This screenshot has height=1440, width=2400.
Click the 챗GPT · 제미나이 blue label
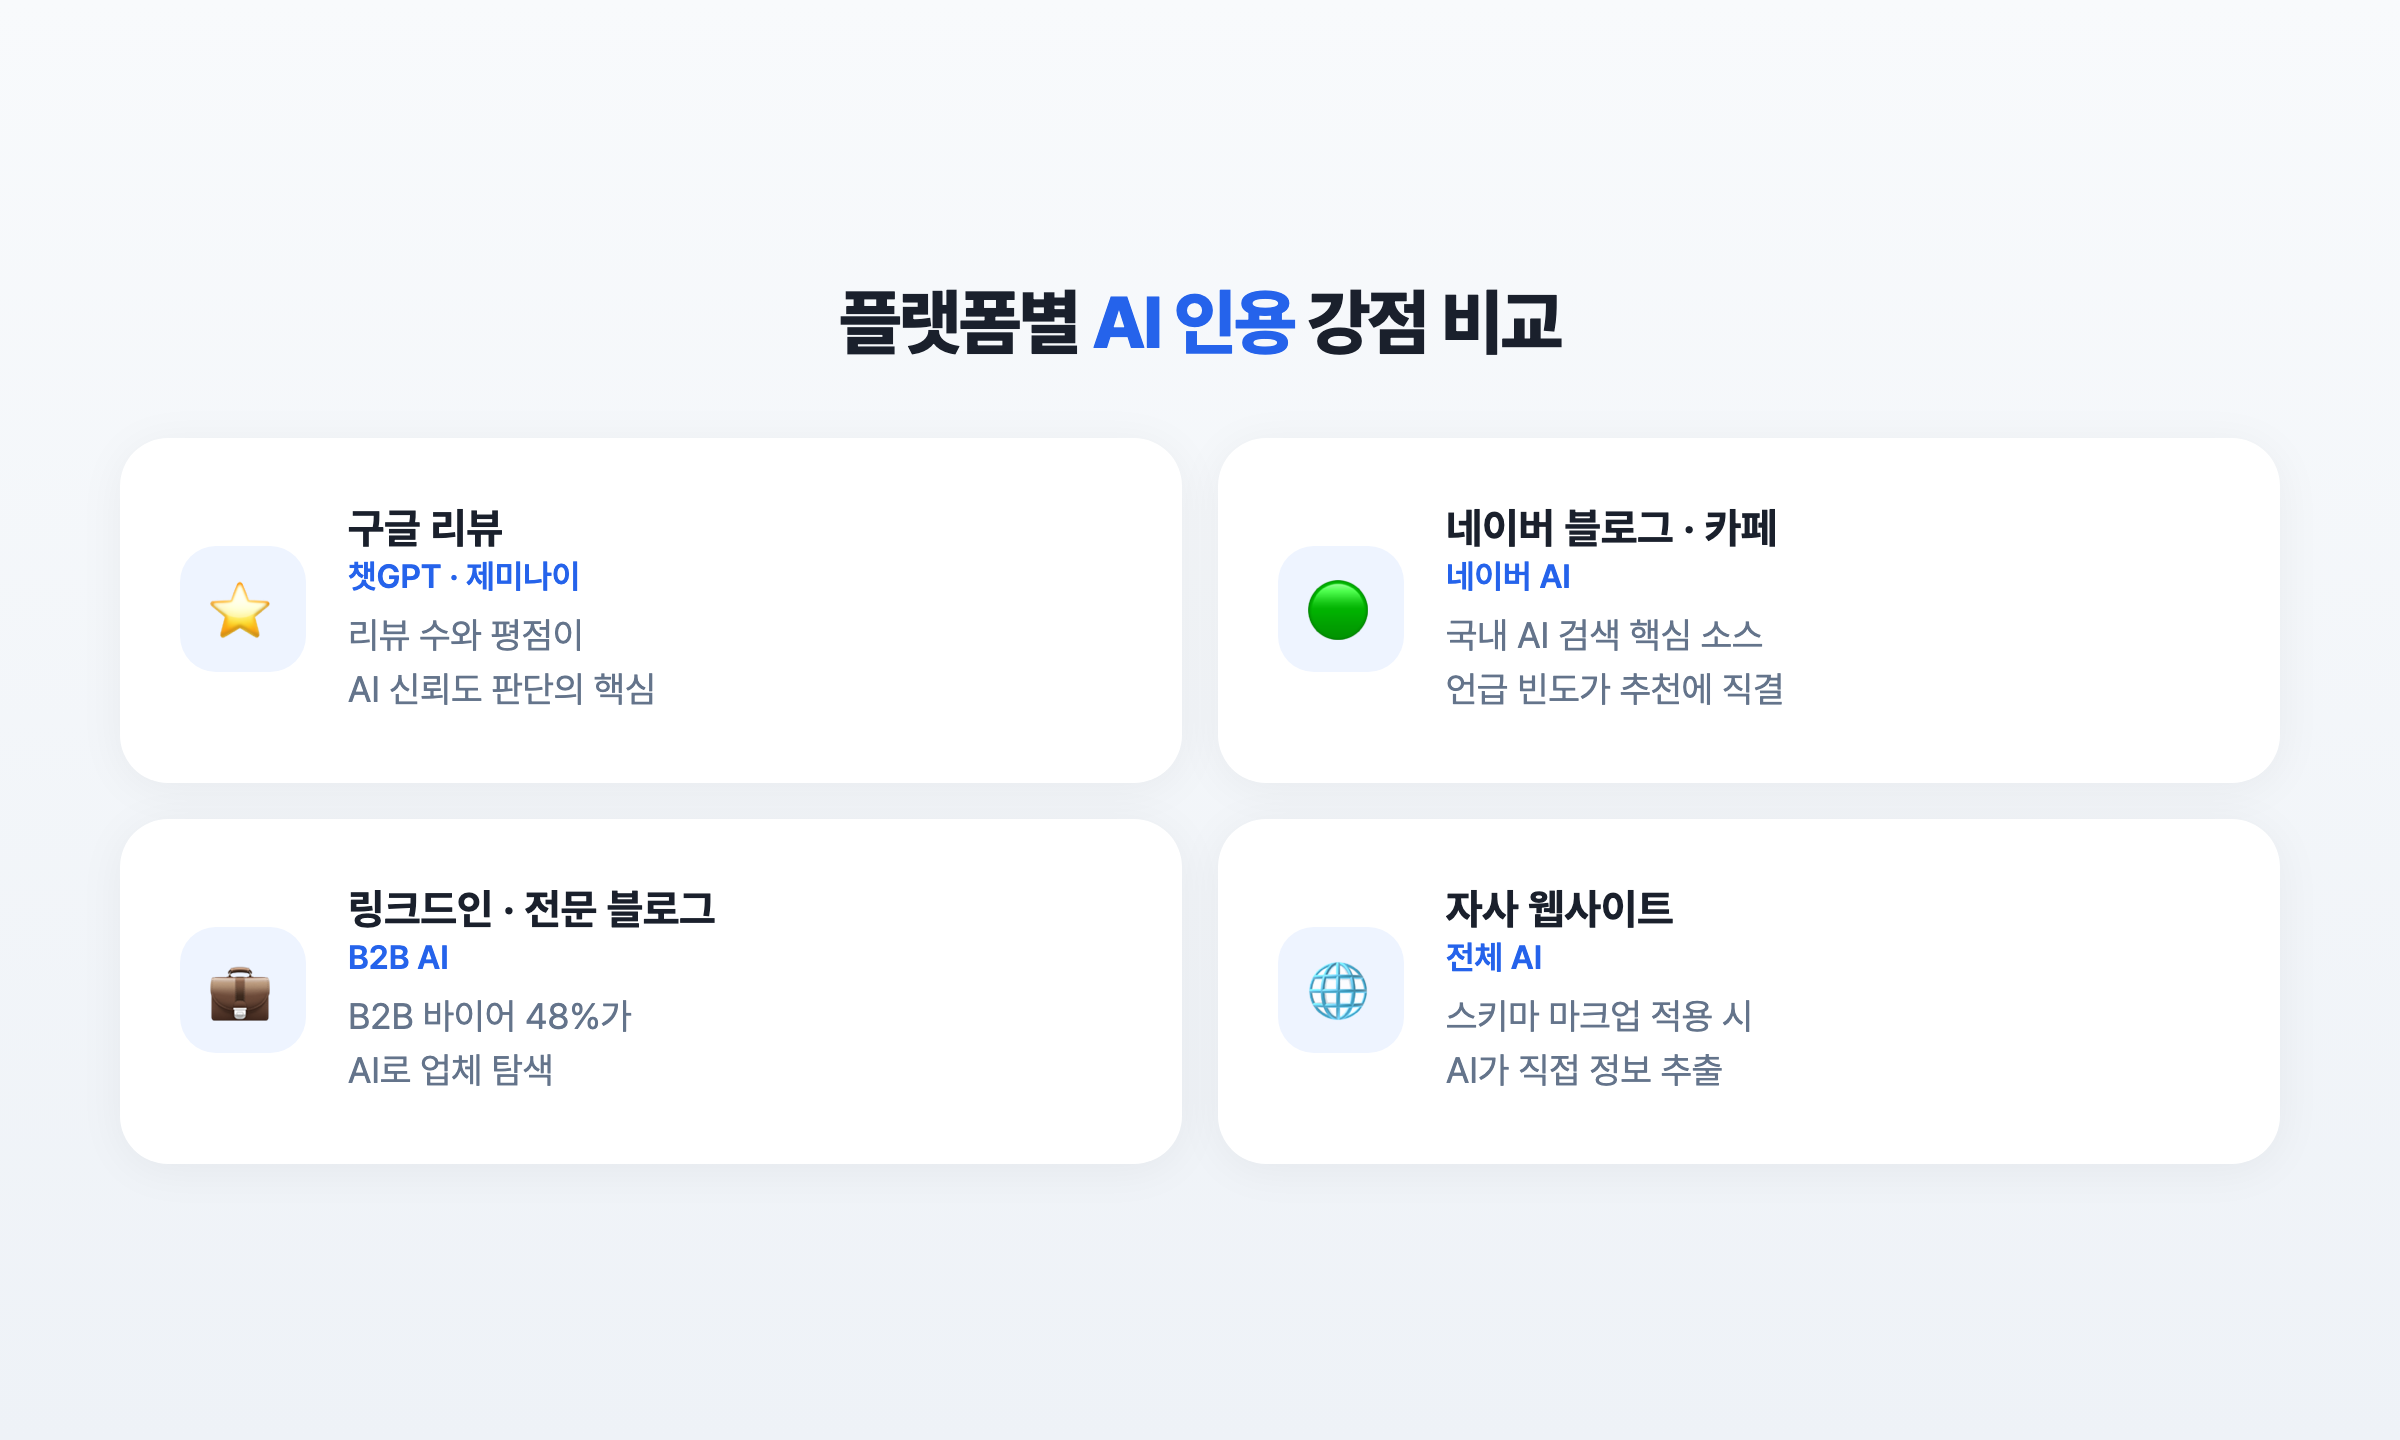coord(463,576)
